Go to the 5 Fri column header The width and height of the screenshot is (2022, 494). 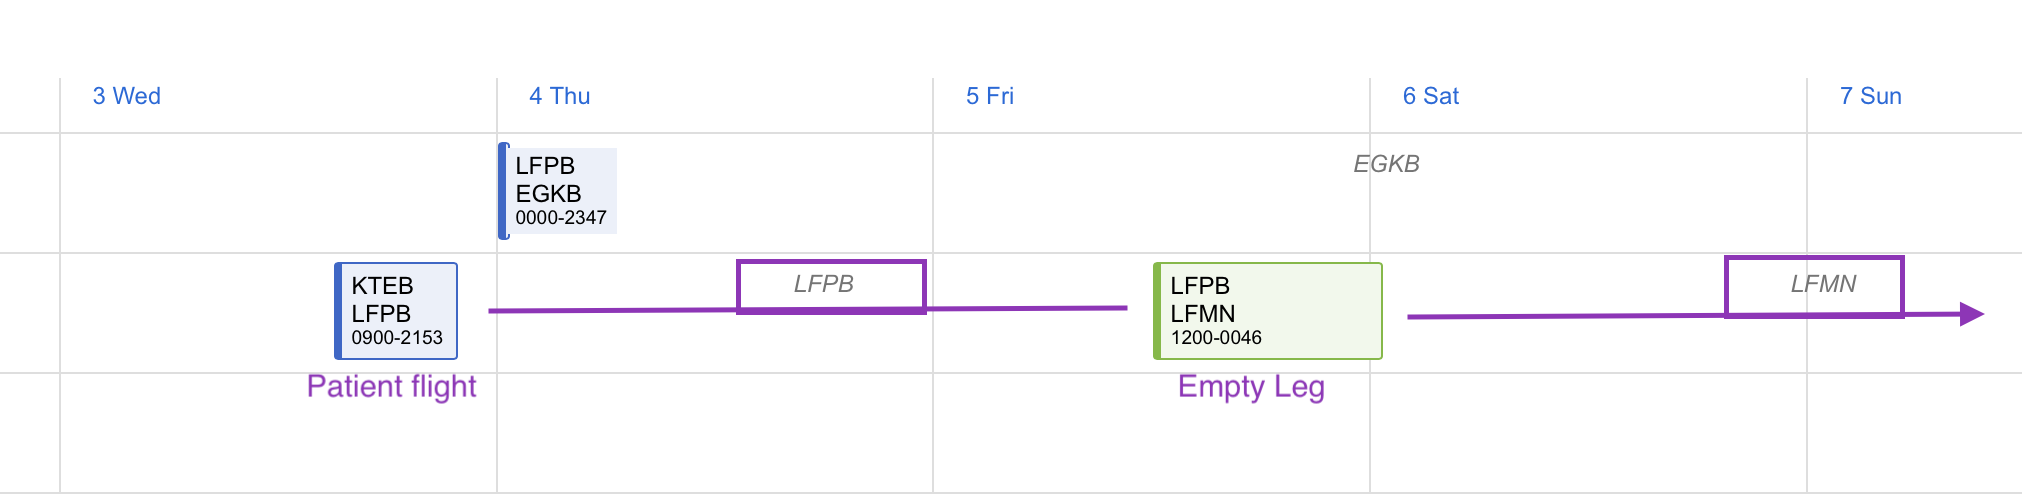click(989, 96)
